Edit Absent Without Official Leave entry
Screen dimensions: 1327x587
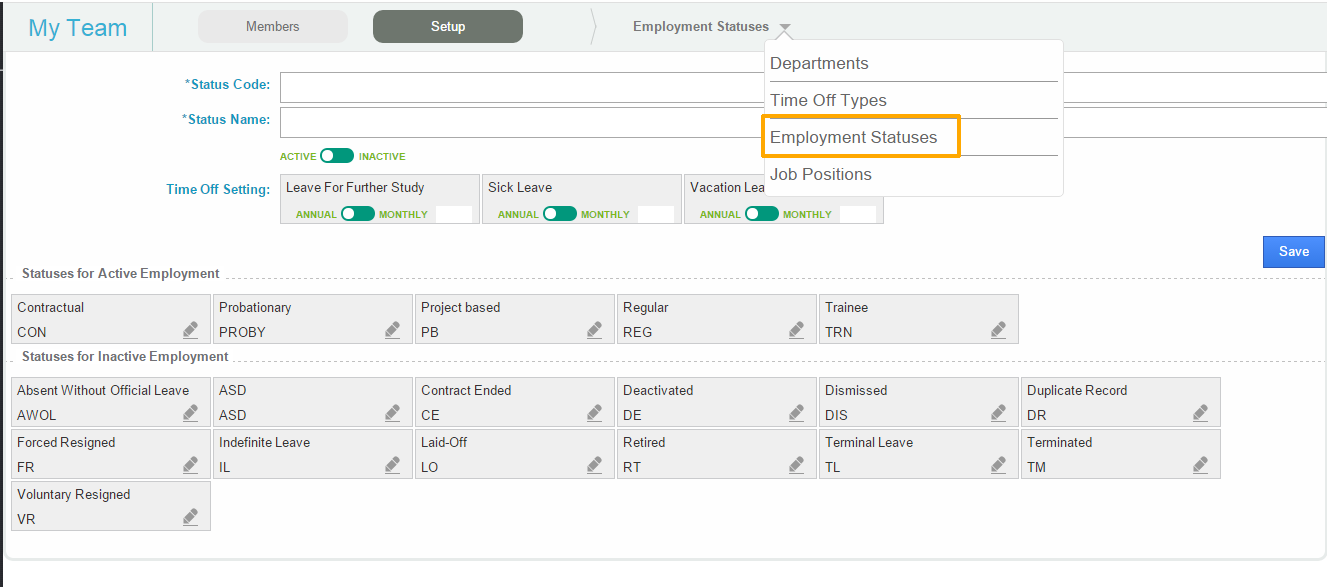coord(190,413)
